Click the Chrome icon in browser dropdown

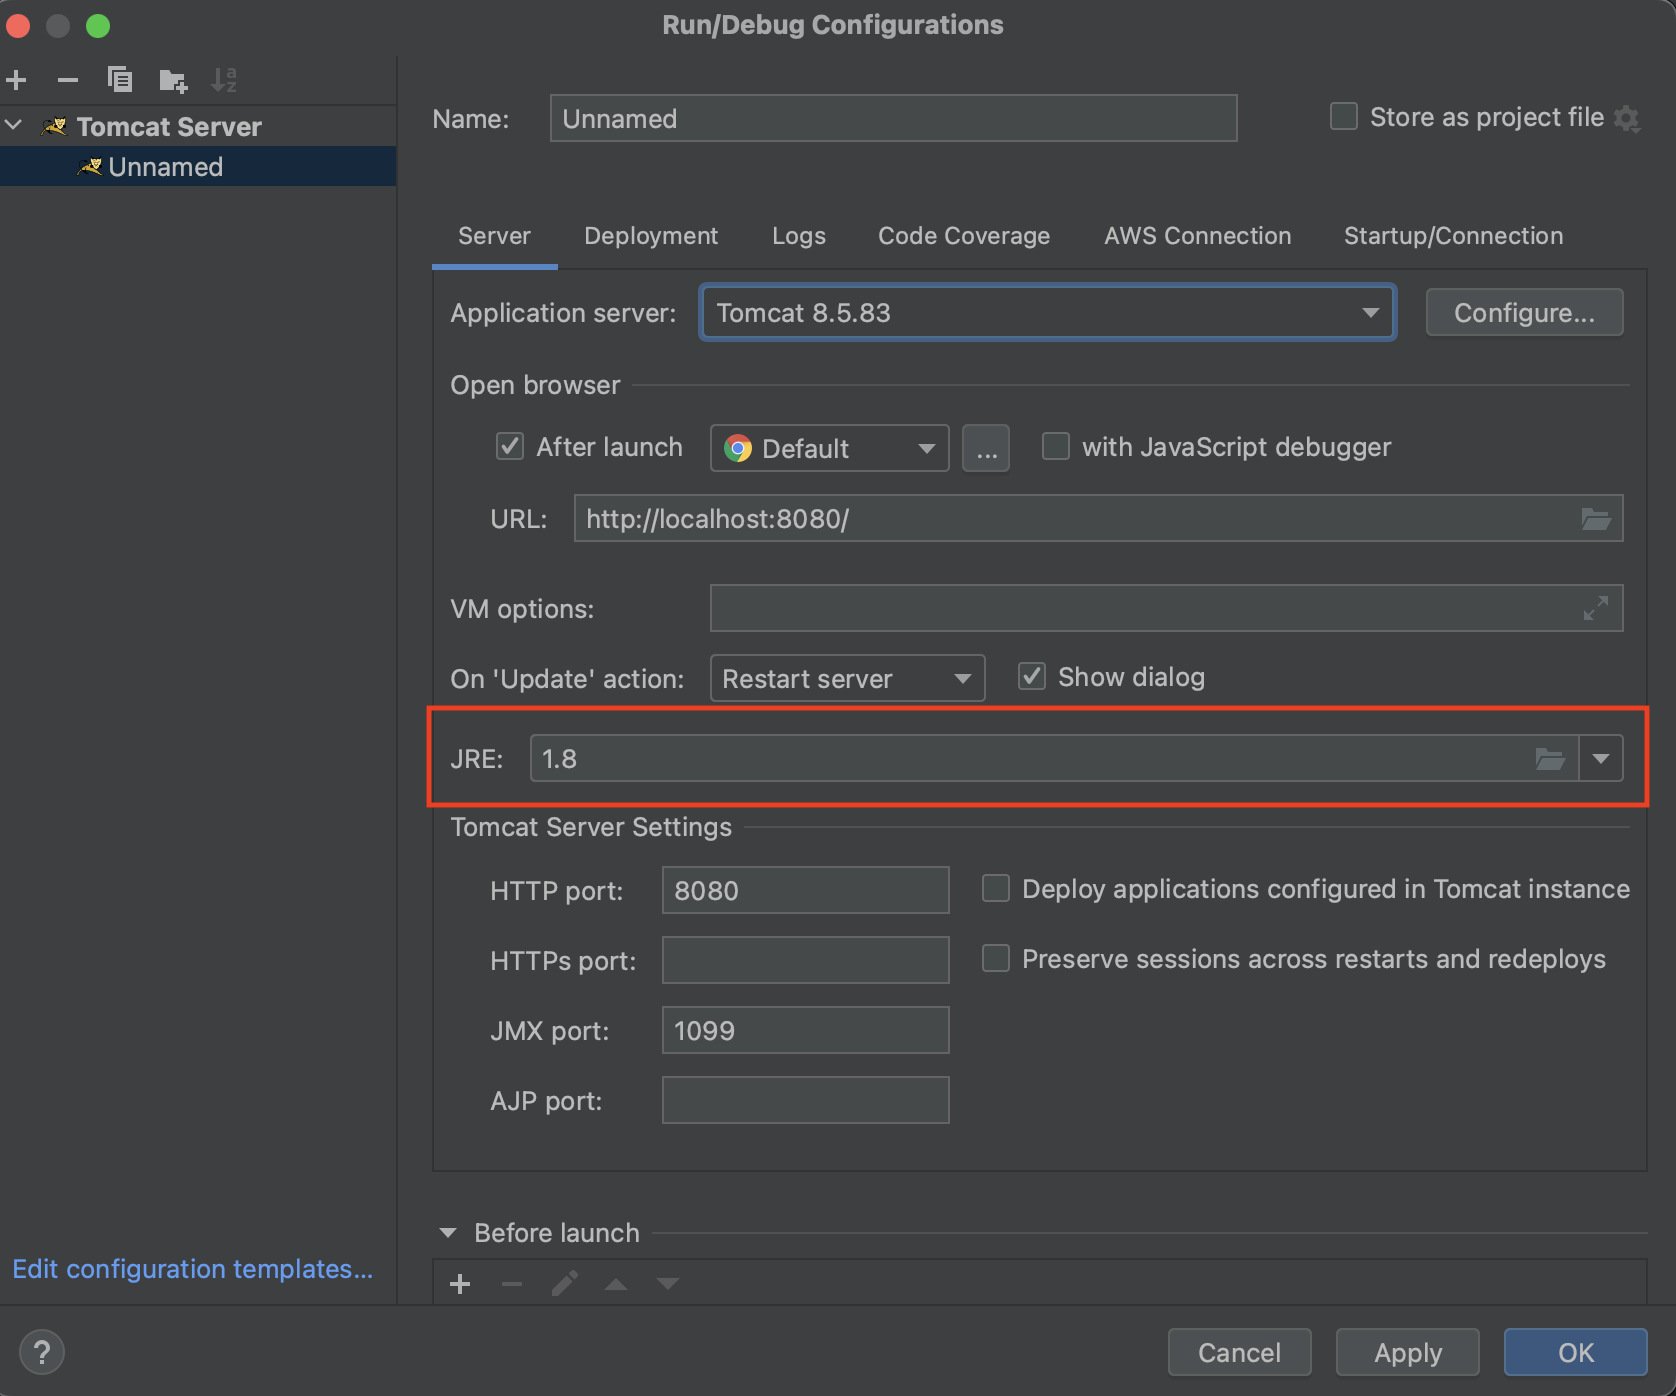click(738, 448)
